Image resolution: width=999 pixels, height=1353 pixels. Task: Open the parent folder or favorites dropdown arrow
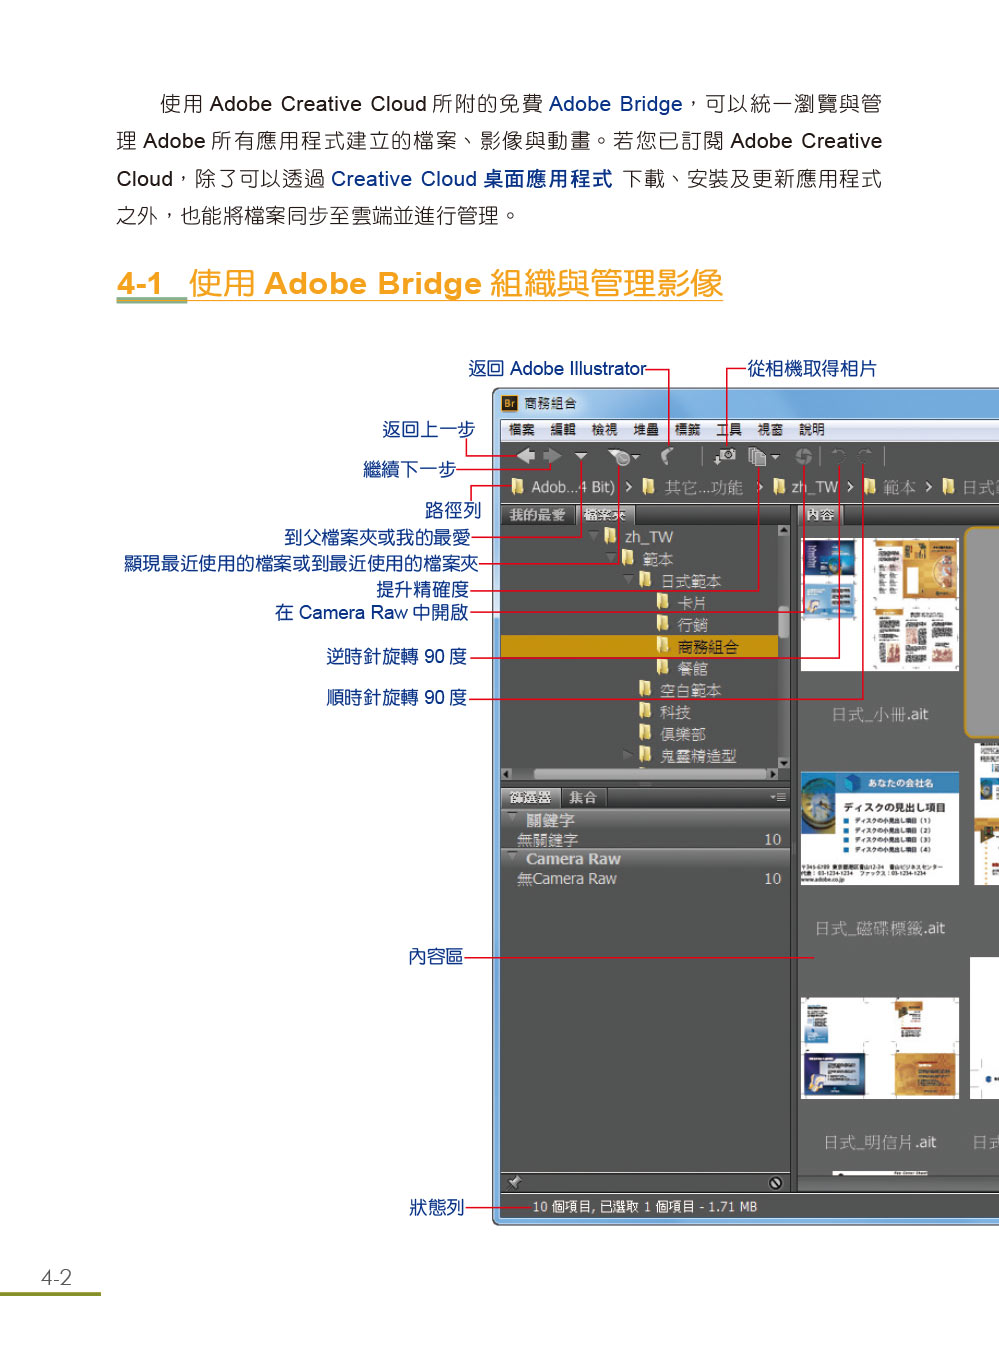click(581, 457)
